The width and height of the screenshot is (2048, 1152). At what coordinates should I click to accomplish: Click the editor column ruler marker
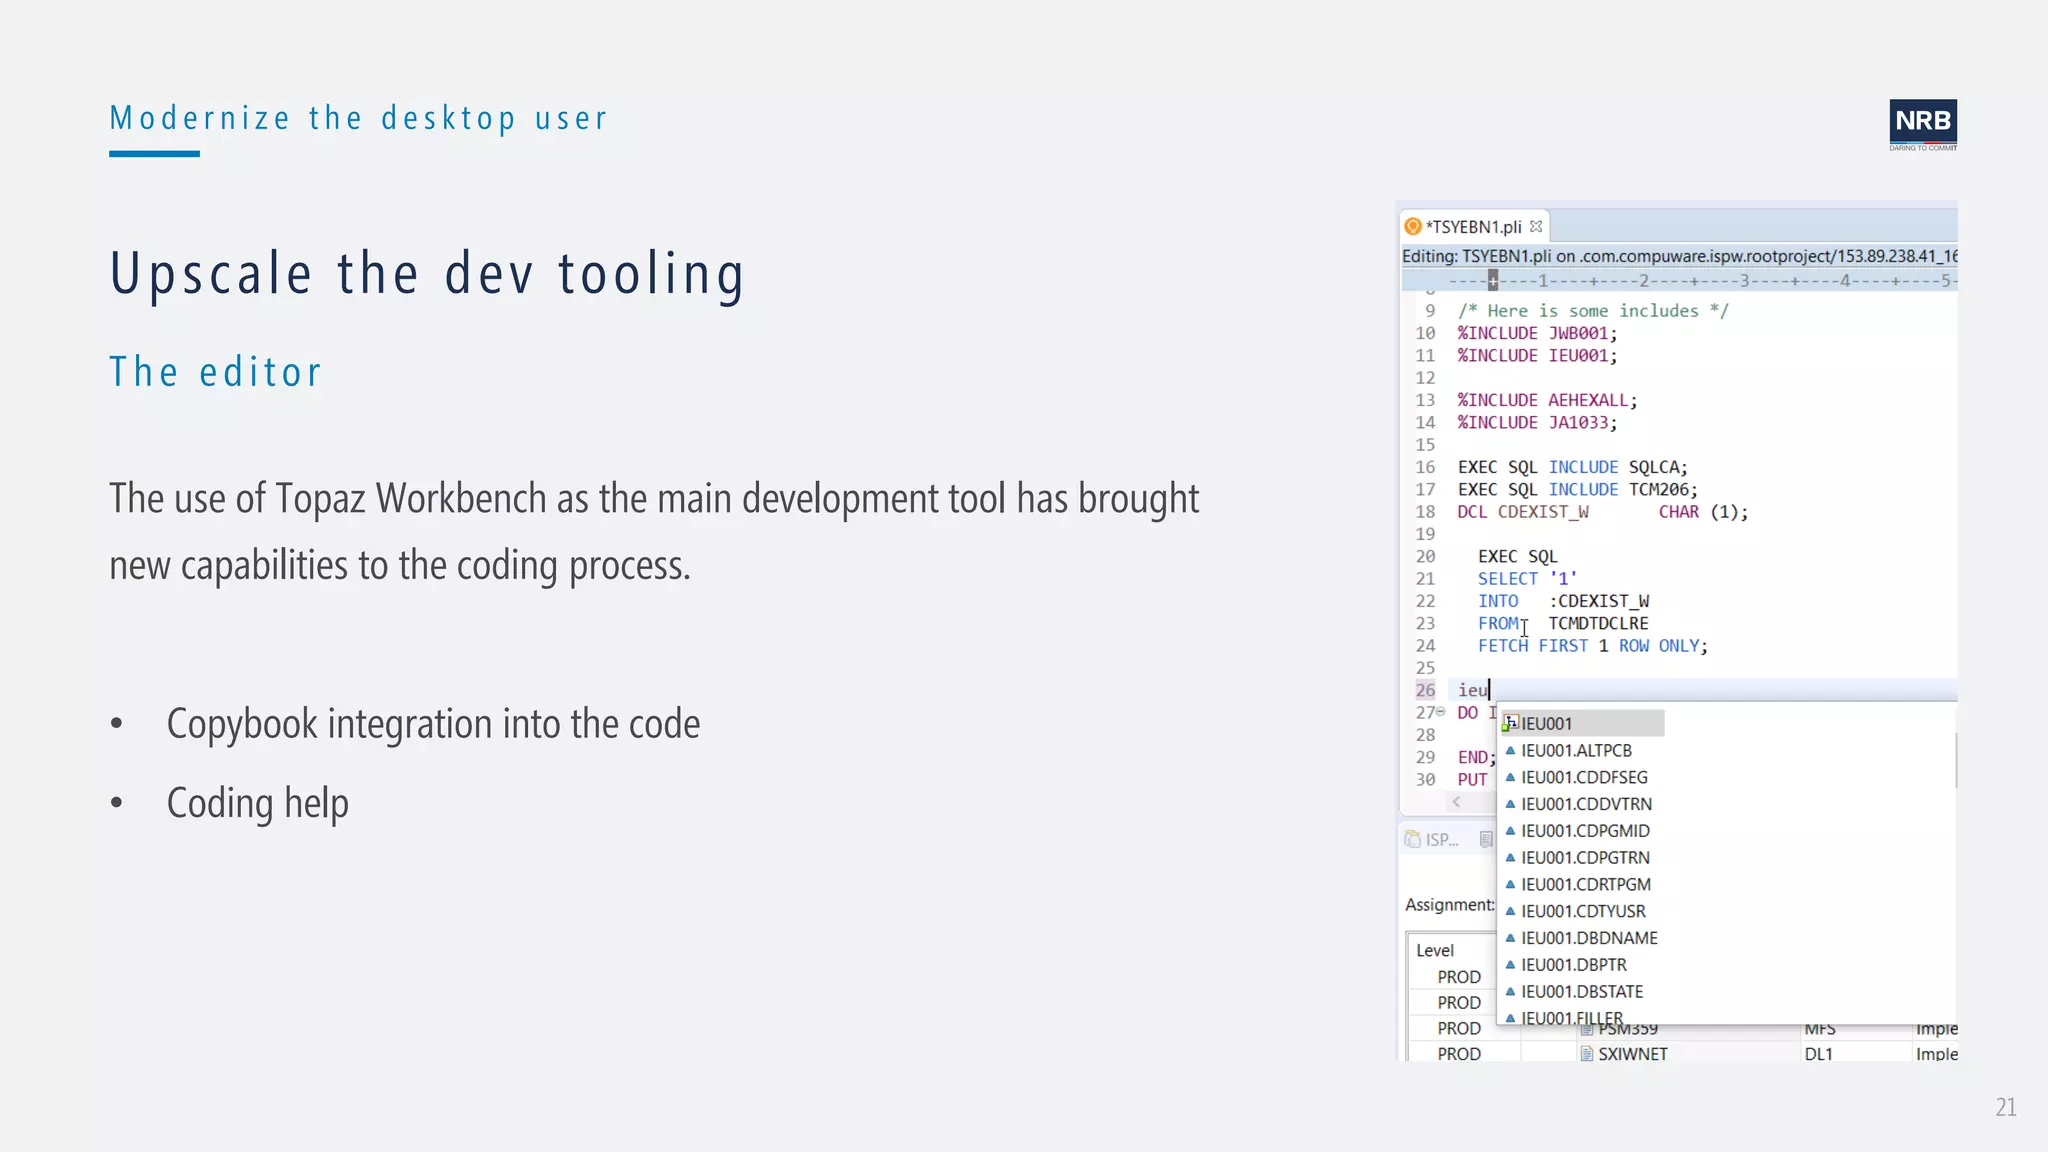pyautogui.click(x=1493, y=280)
